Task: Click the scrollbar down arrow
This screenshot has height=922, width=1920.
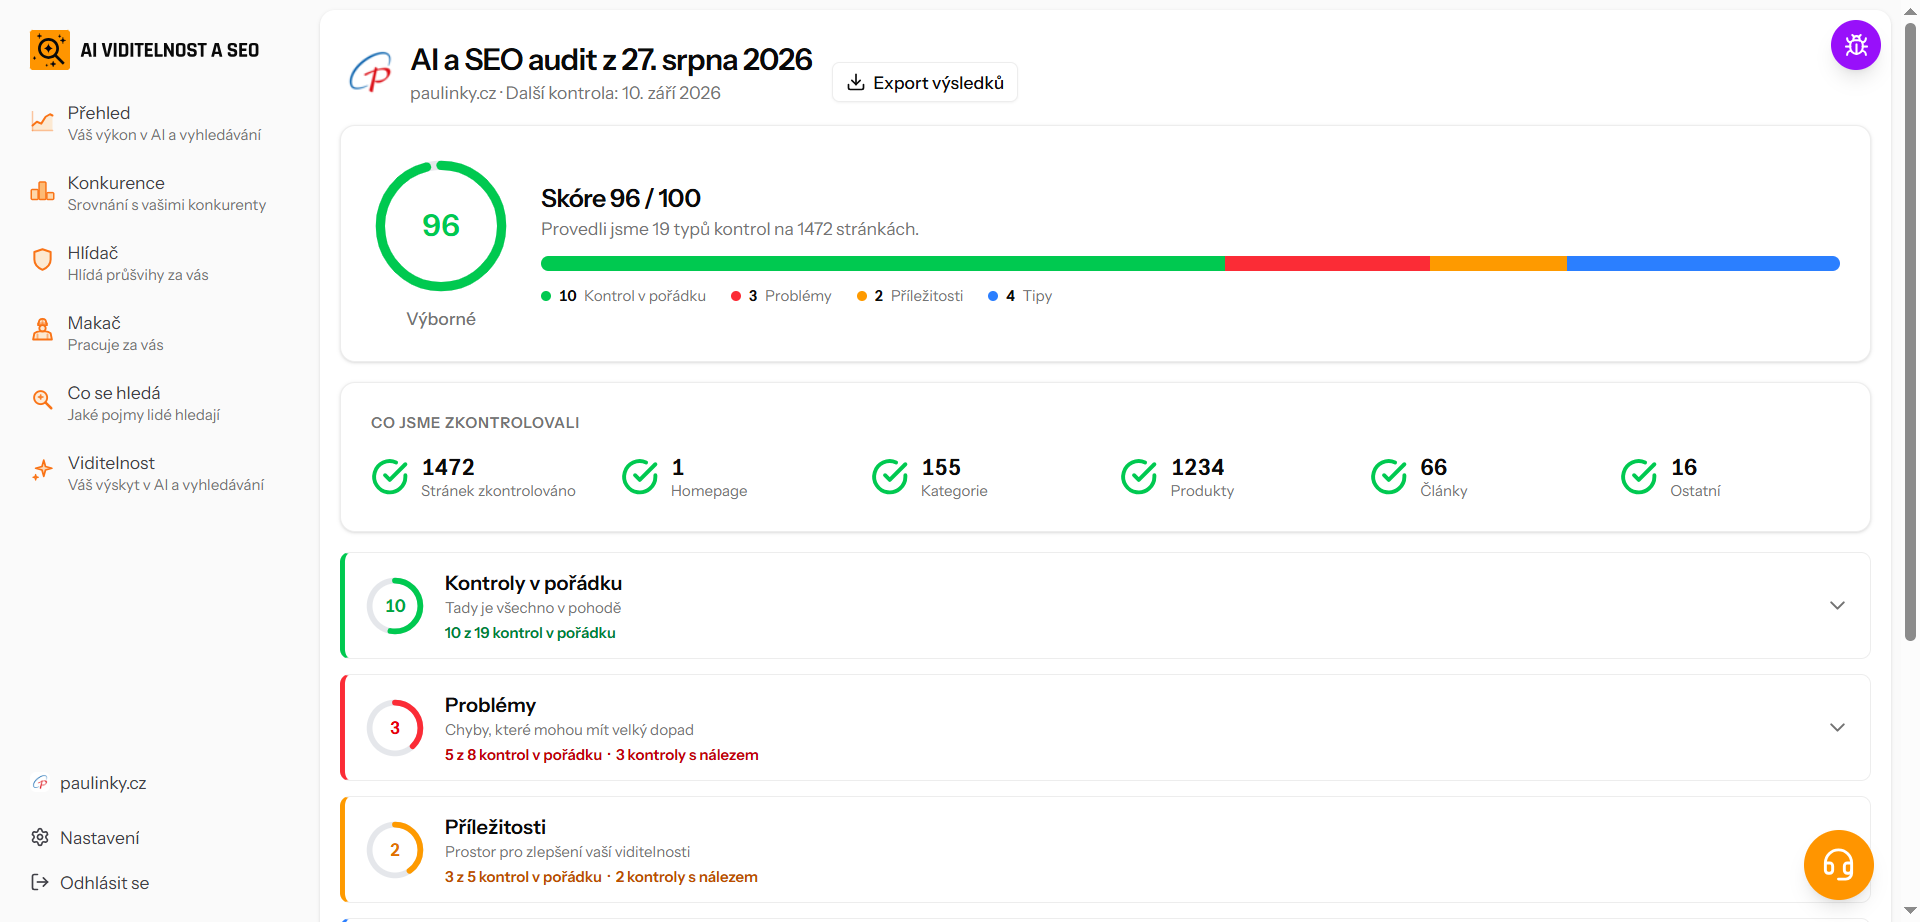Action: pyautogui.click(x=1910, y=912)
